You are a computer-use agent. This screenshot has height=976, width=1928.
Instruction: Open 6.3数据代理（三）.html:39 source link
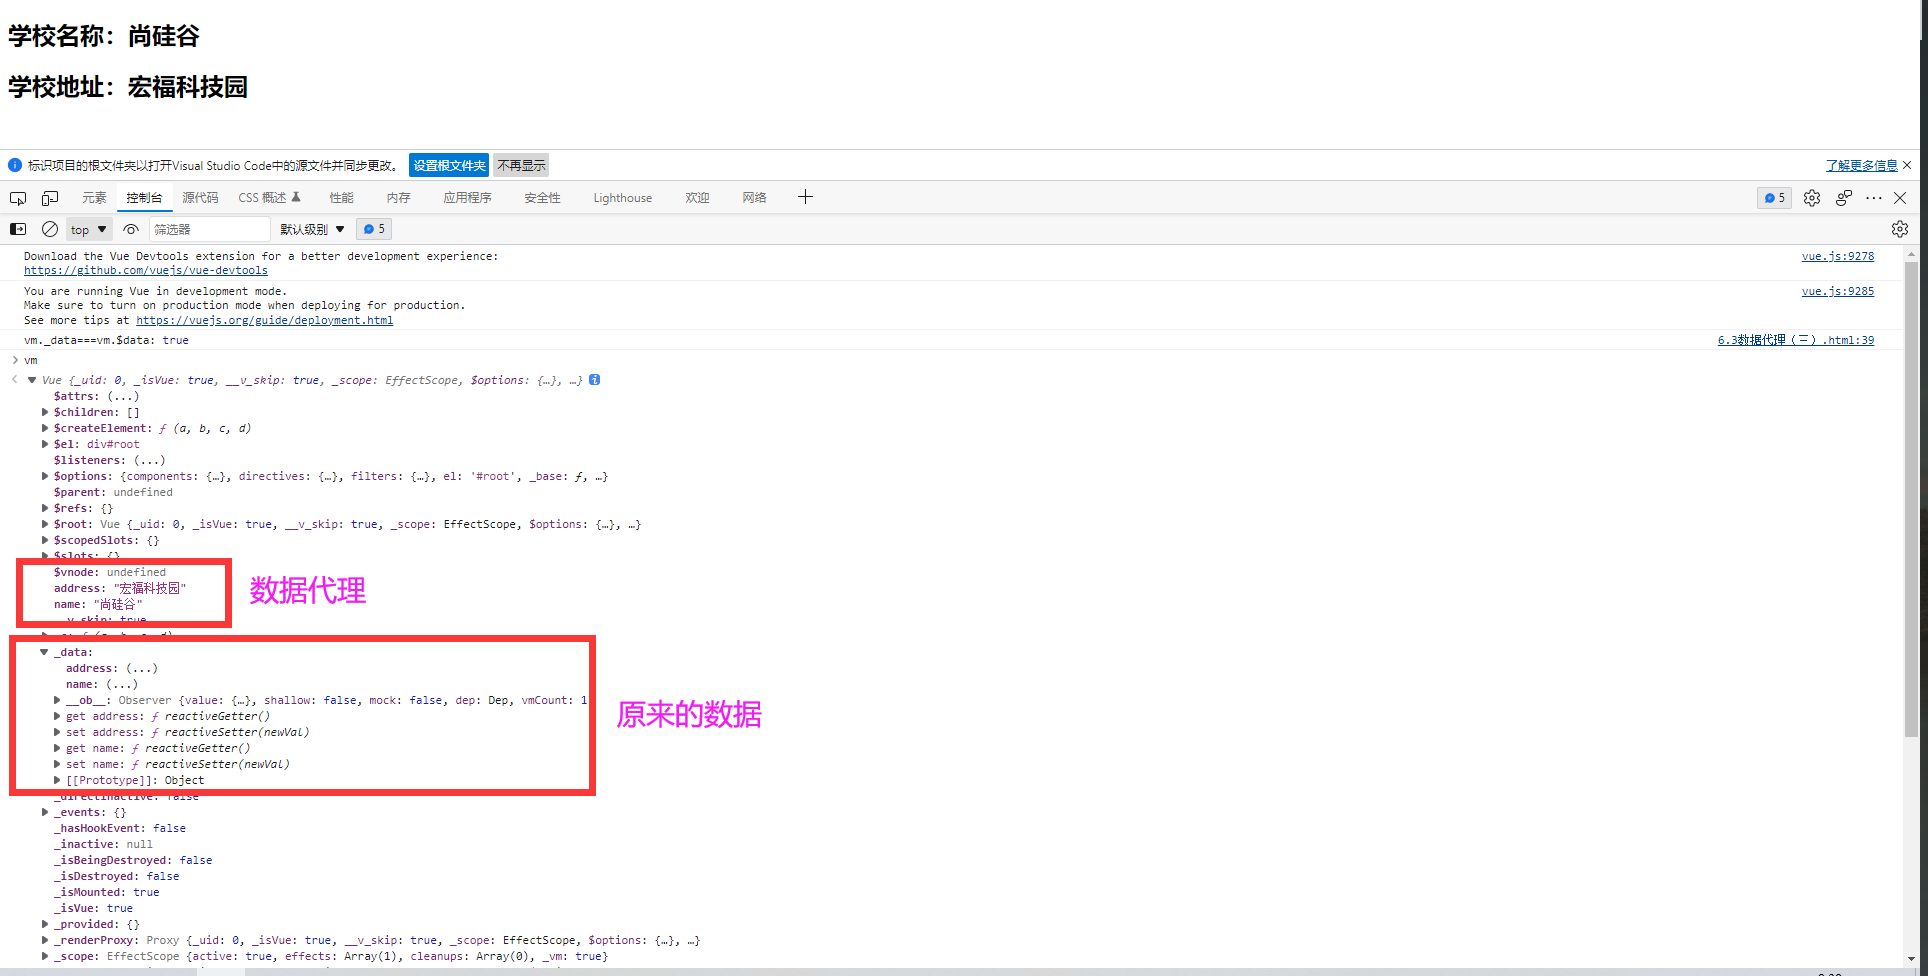pyautogui.click(x=1793, y=339)
